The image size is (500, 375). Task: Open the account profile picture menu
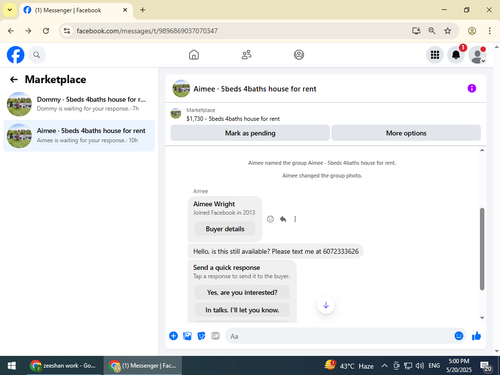coord(477,55)
